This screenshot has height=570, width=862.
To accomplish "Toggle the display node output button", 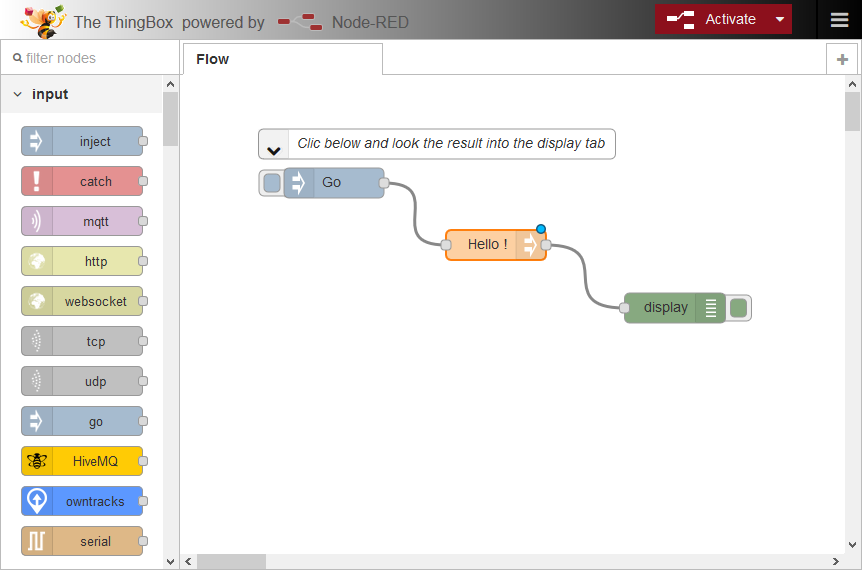I will (x=739, y=308).
